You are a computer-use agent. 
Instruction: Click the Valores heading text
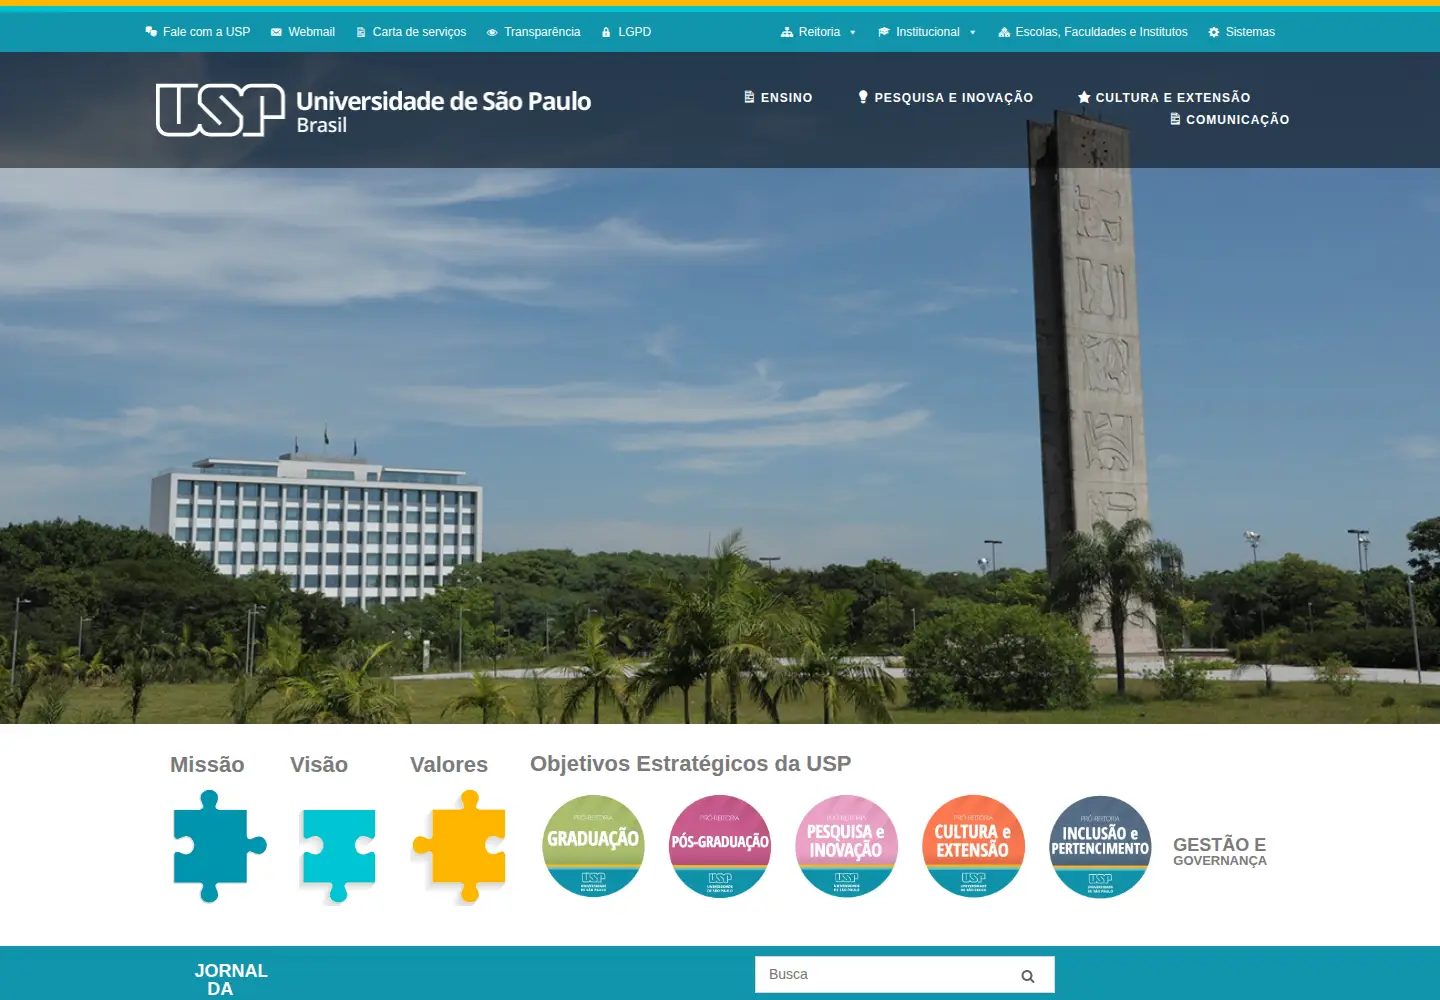(x=449, y=765)
